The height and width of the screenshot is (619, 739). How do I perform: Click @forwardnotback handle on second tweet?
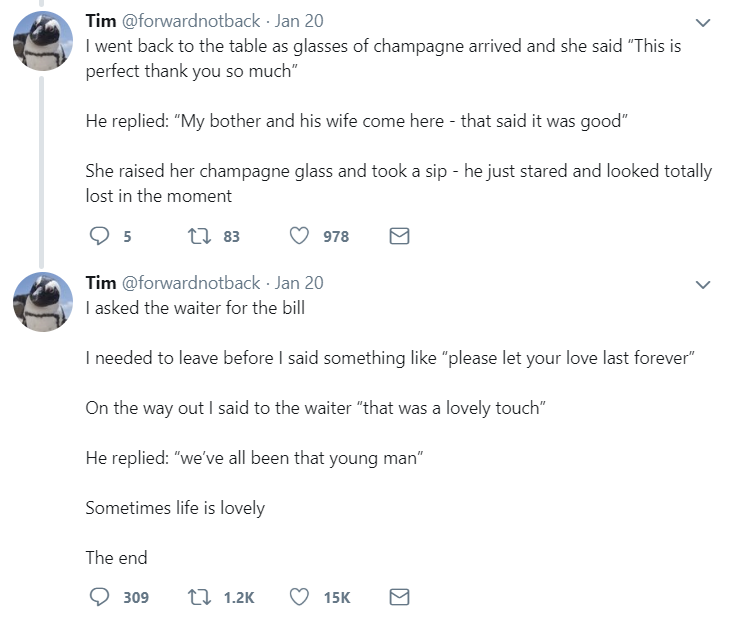(190, 283)
